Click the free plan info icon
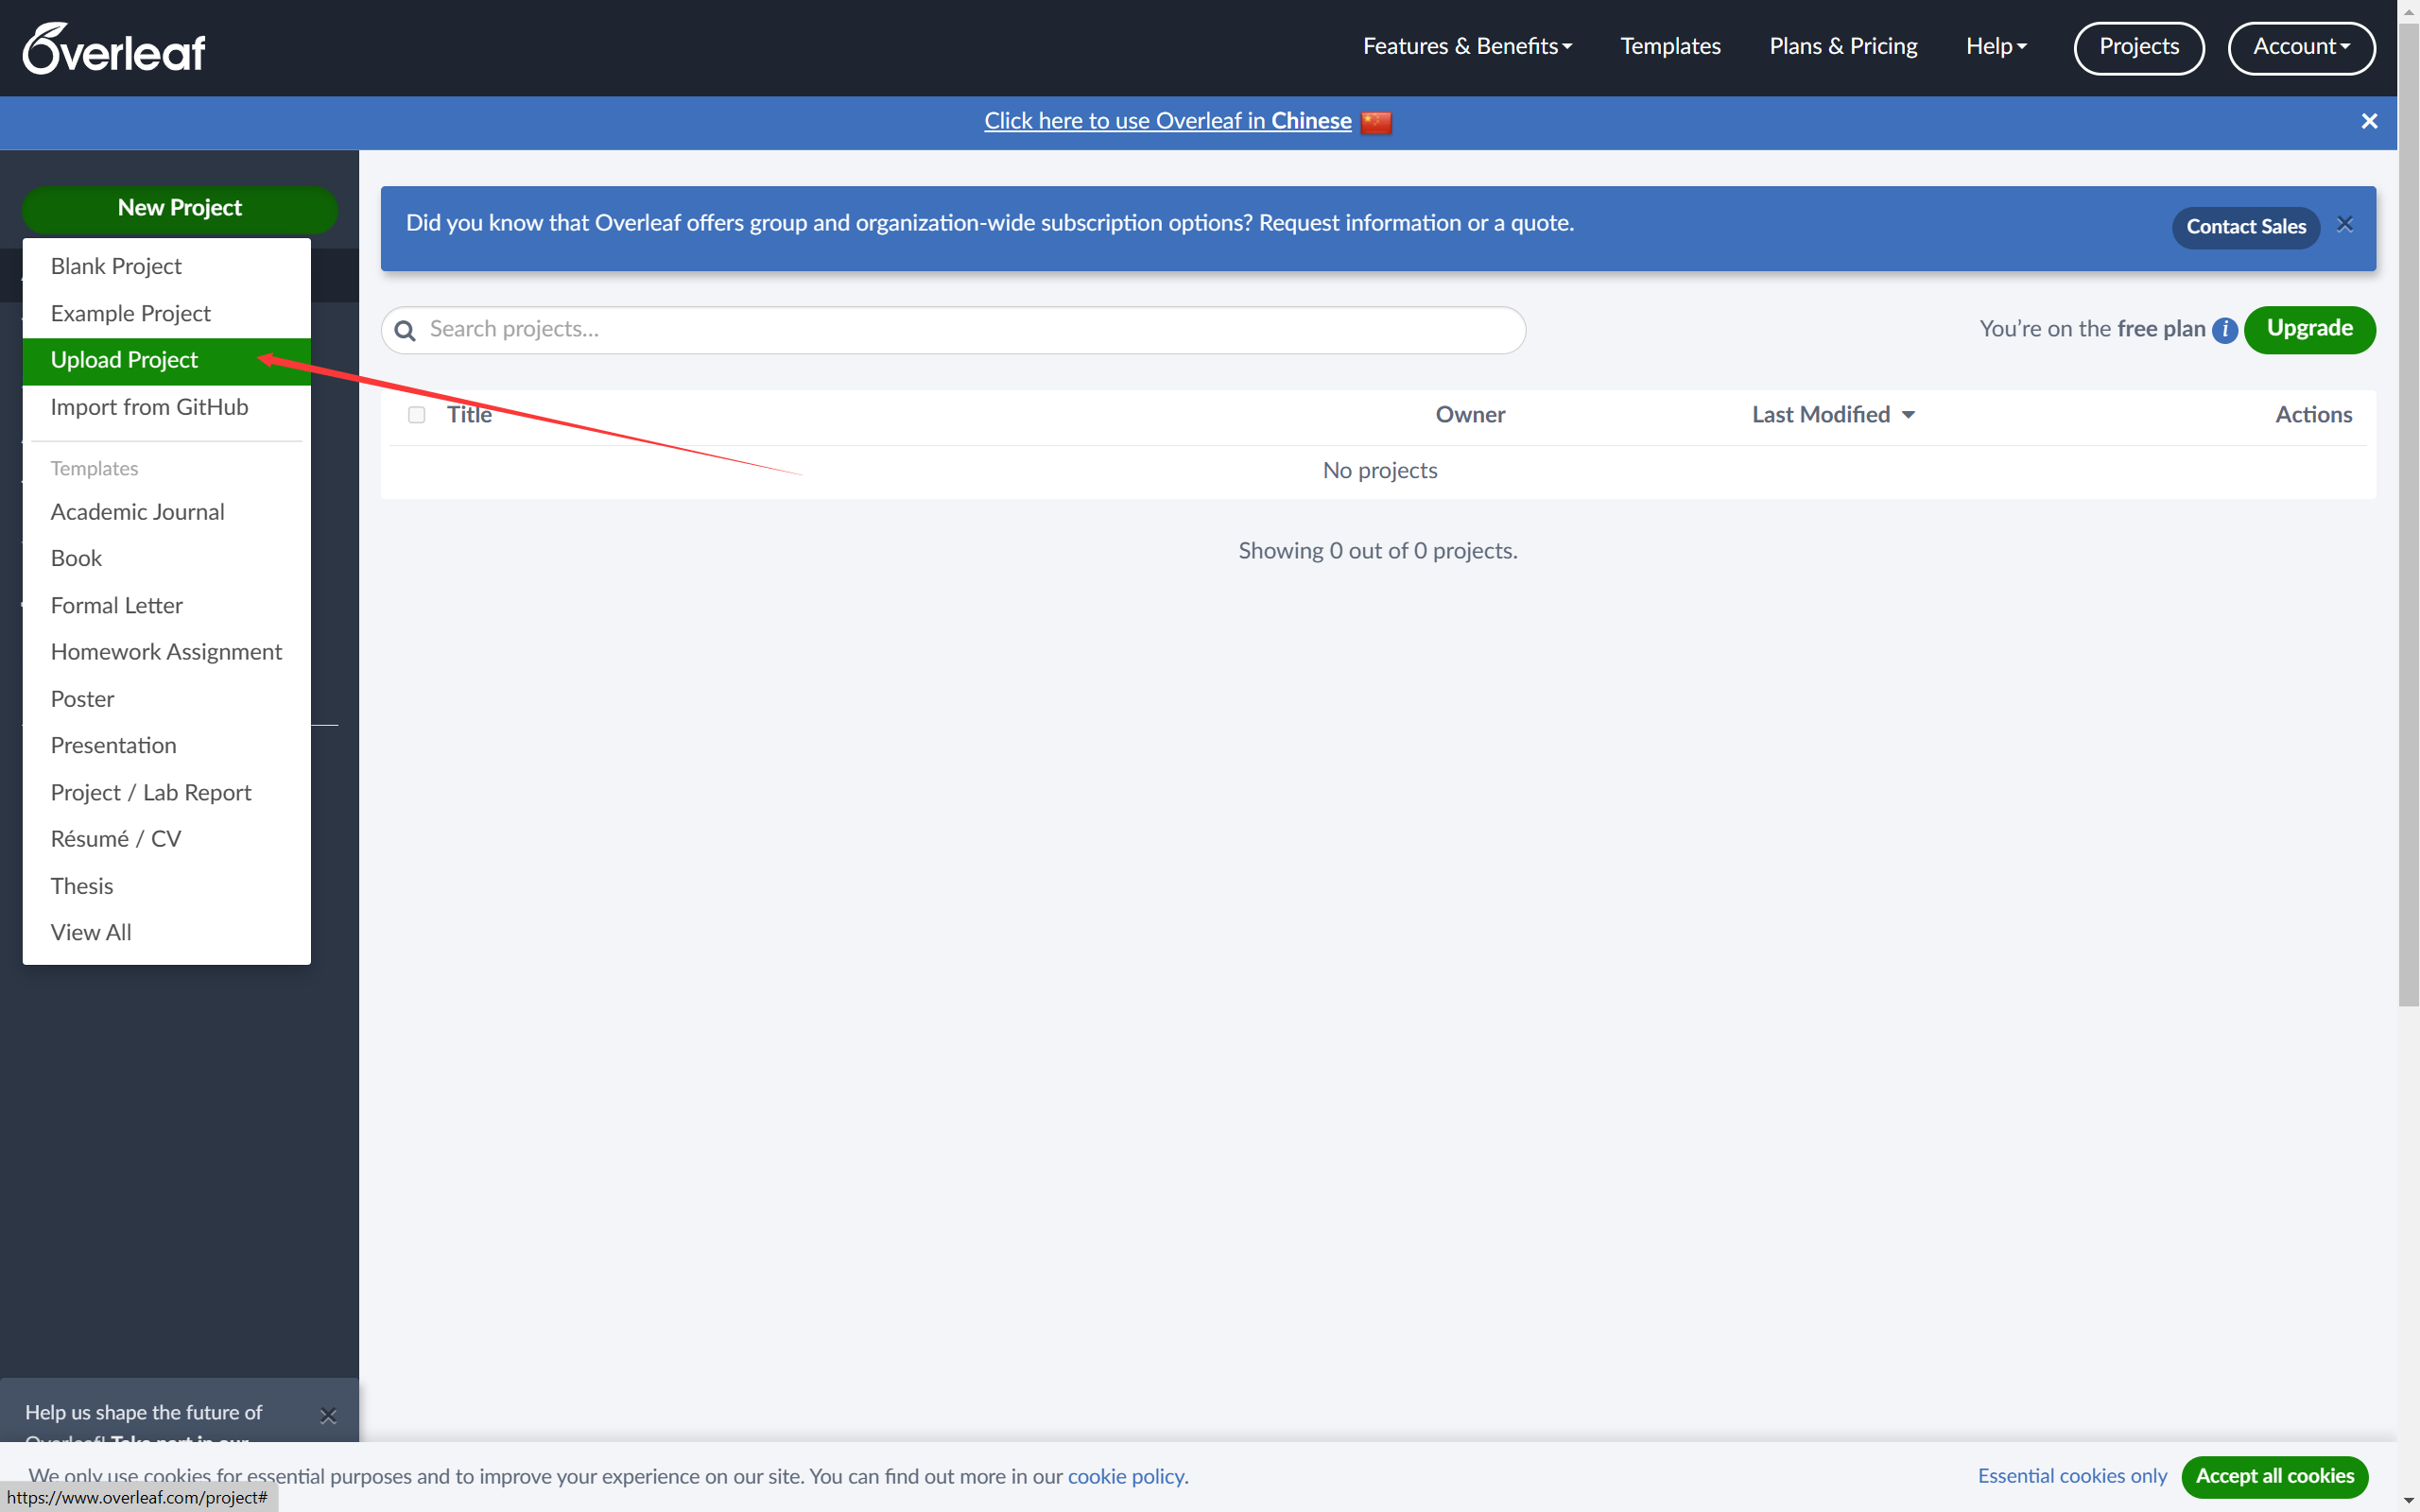2420x1512 pixels. 2224,330
